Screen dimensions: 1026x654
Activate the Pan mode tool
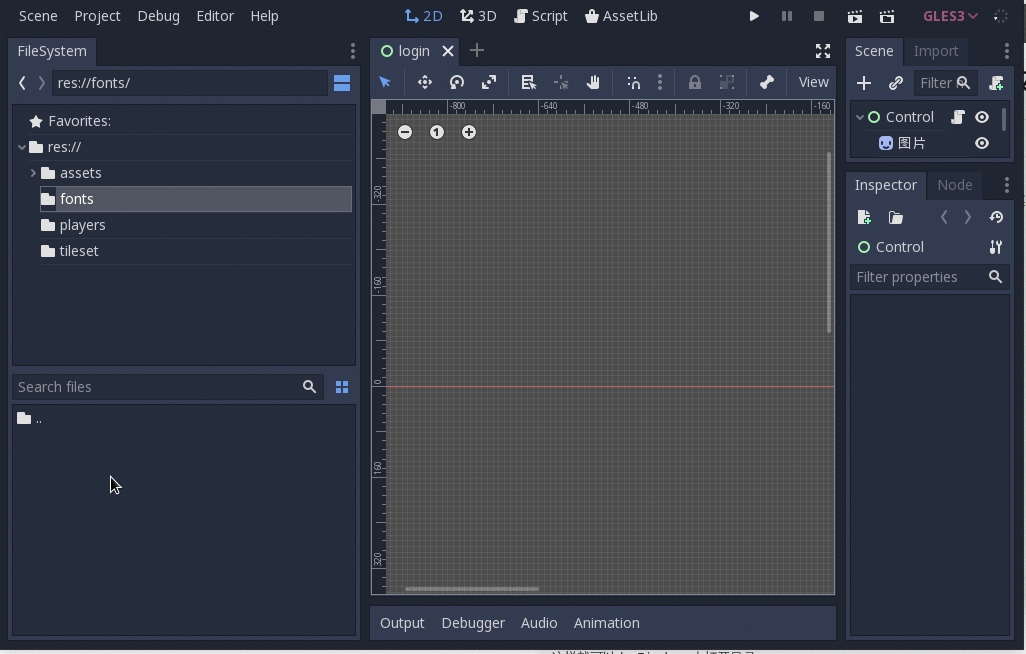593,82
